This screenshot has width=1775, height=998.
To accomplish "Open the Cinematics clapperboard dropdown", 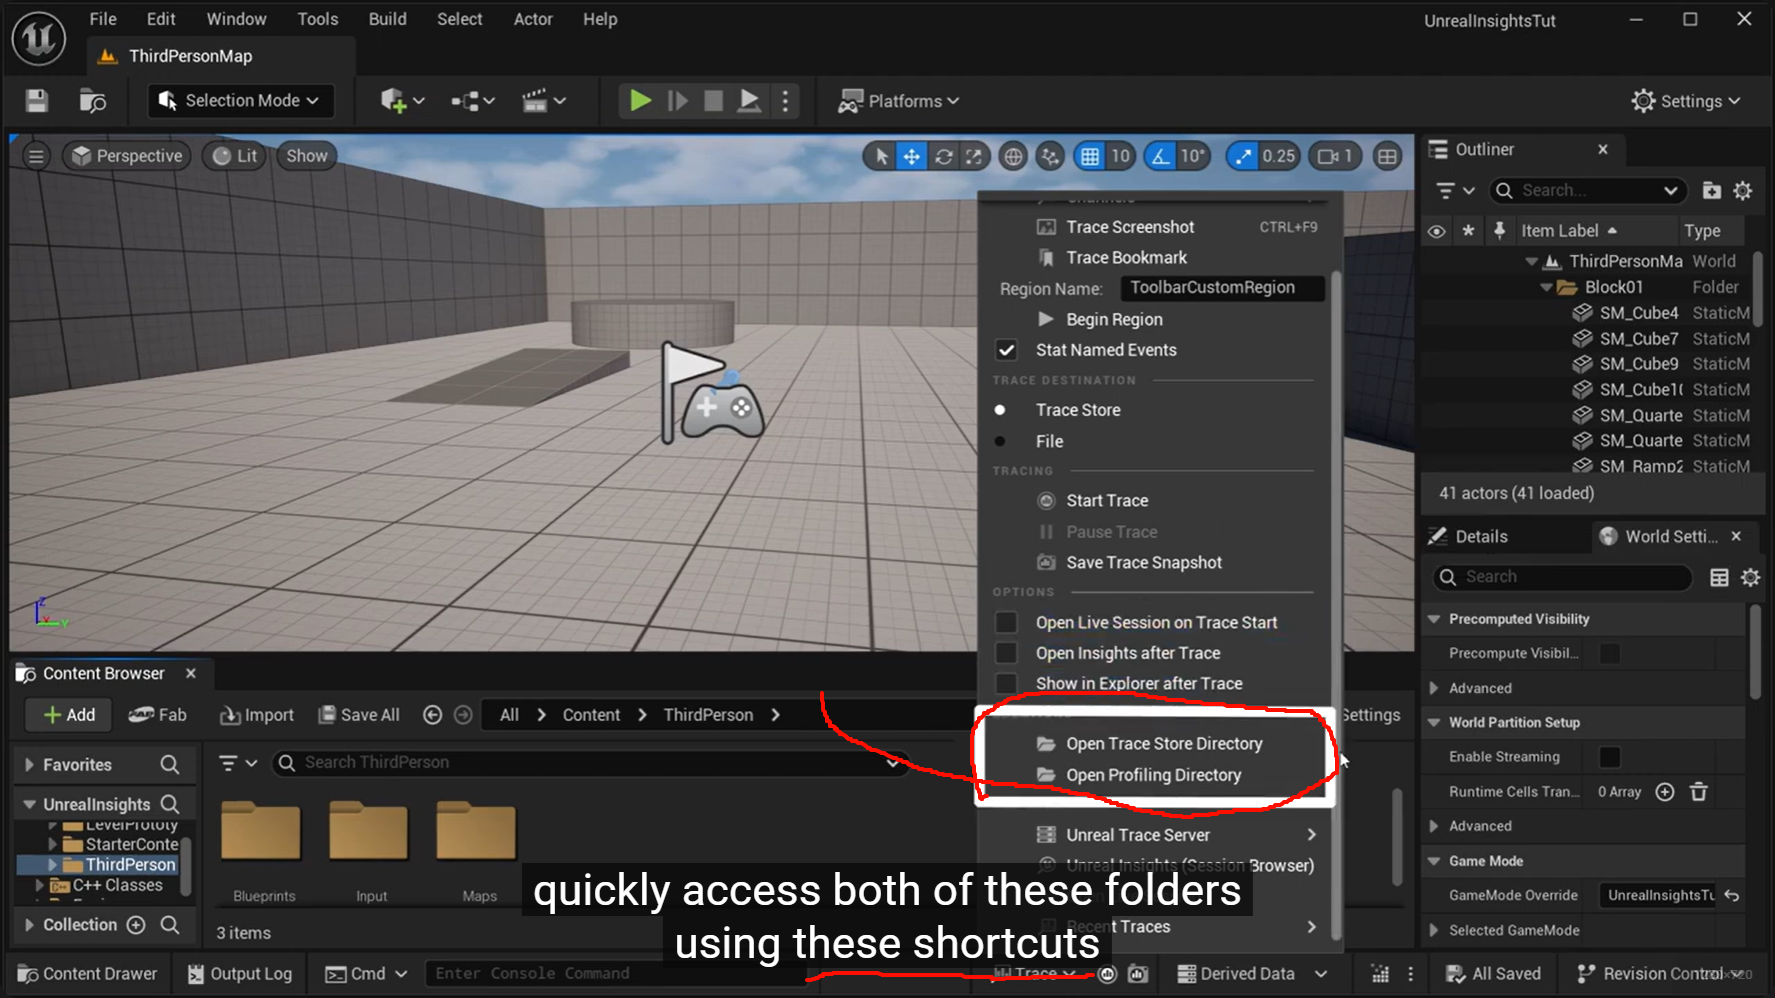I will pyautogui.click(x=544, y=101).
